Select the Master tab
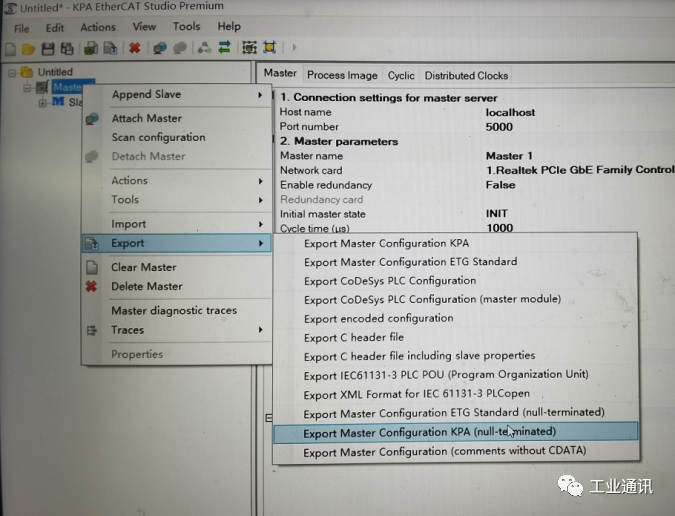Screen dimensions: 675x516 (280, 73)
